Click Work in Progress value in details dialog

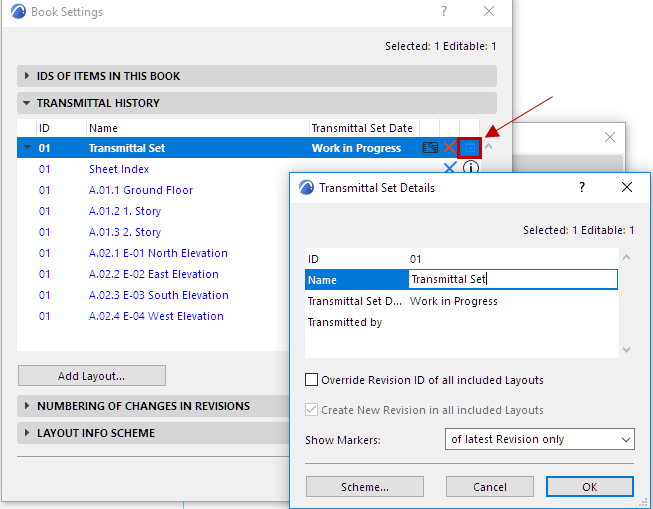454,301
